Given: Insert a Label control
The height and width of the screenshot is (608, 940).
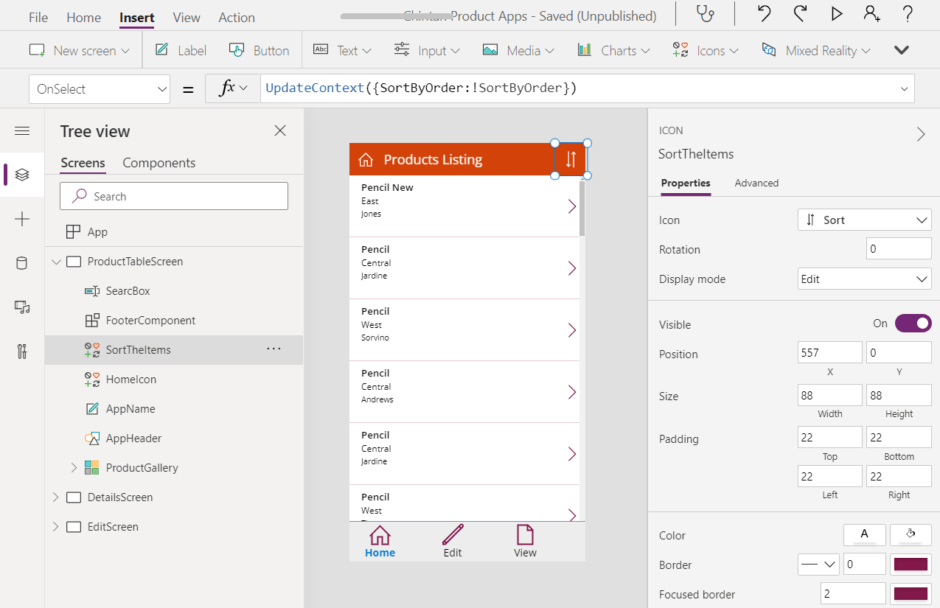Looking at the screenshot, I should [x=180, y=50].
